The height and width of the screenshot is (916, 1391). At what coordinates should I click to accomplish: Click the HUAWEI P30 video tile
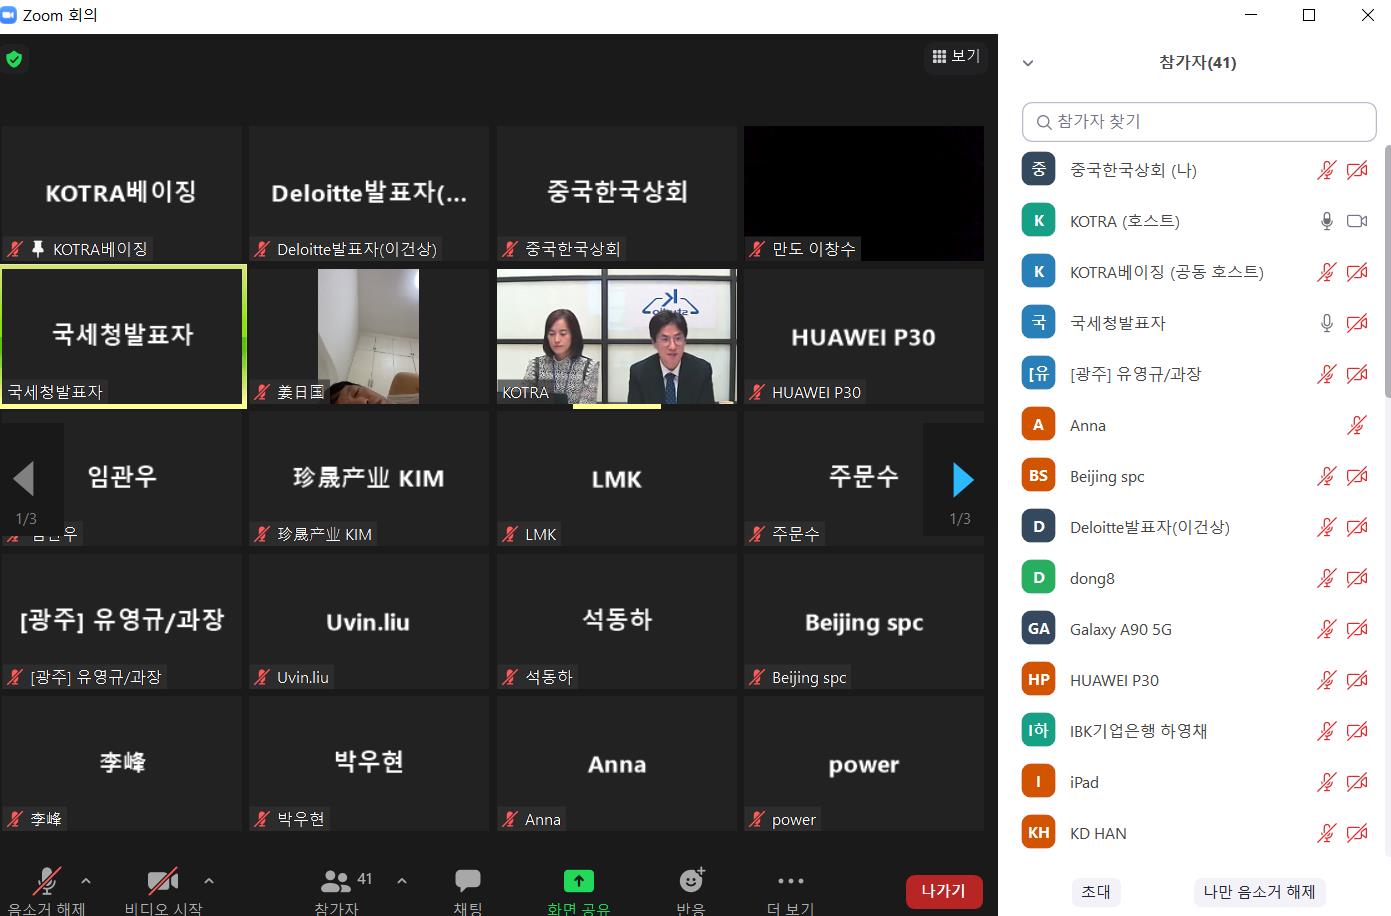click(864, 336)
